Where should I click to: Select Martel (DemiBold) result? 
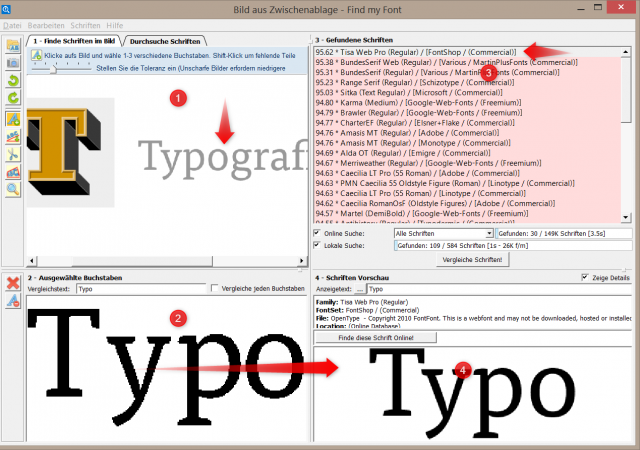pos(467,214)
